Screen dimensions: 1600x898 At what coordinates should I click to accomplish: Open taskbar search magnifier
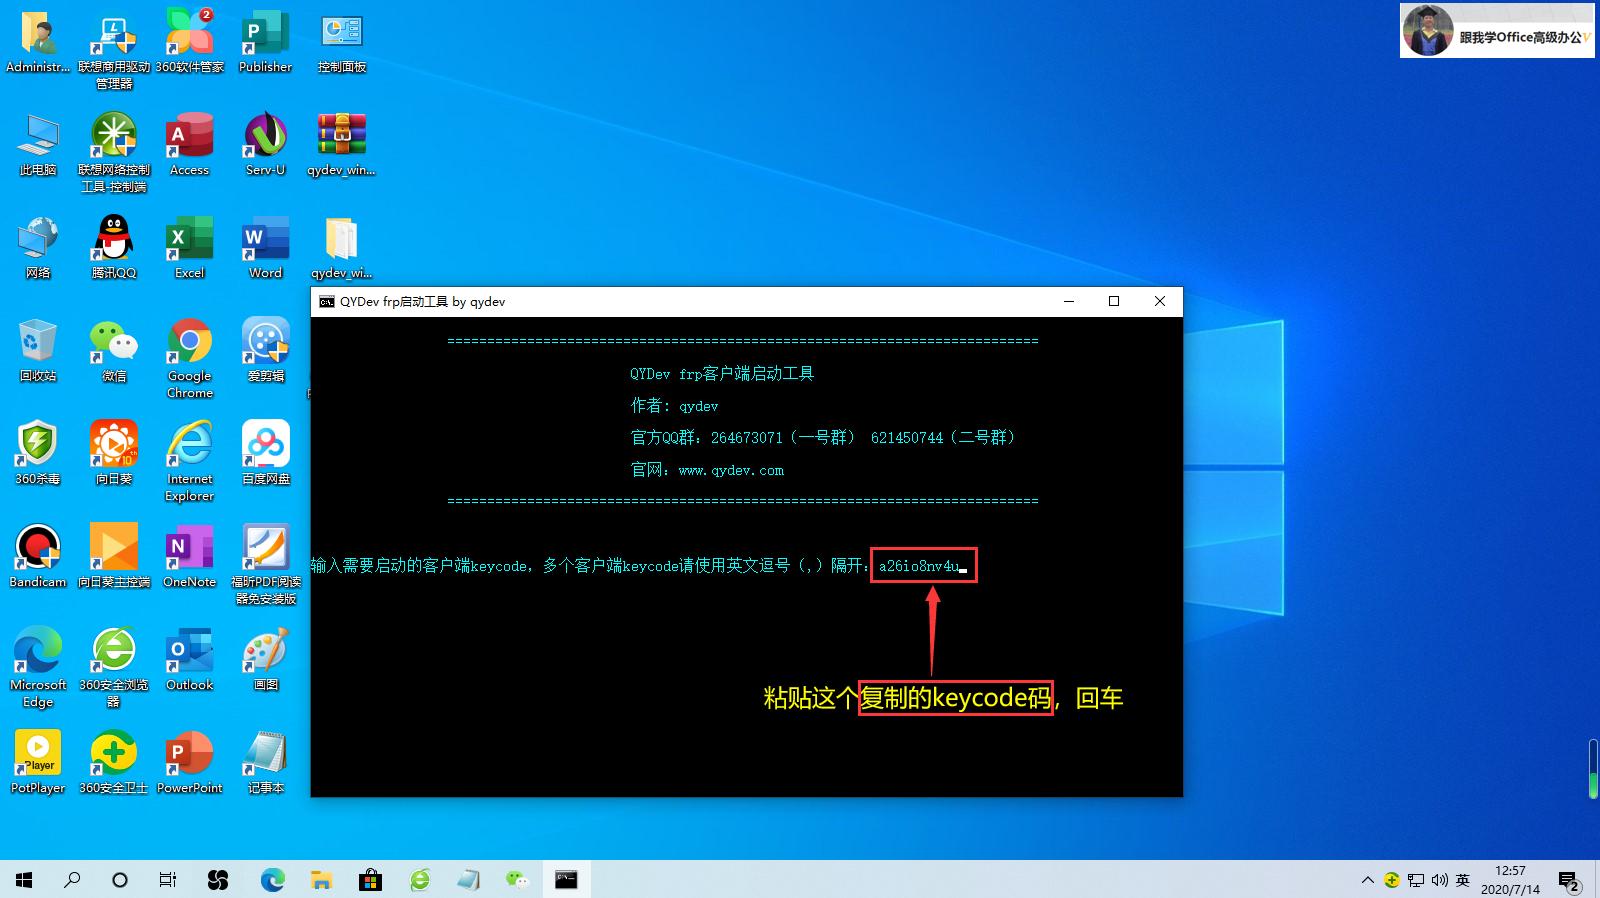72,880
